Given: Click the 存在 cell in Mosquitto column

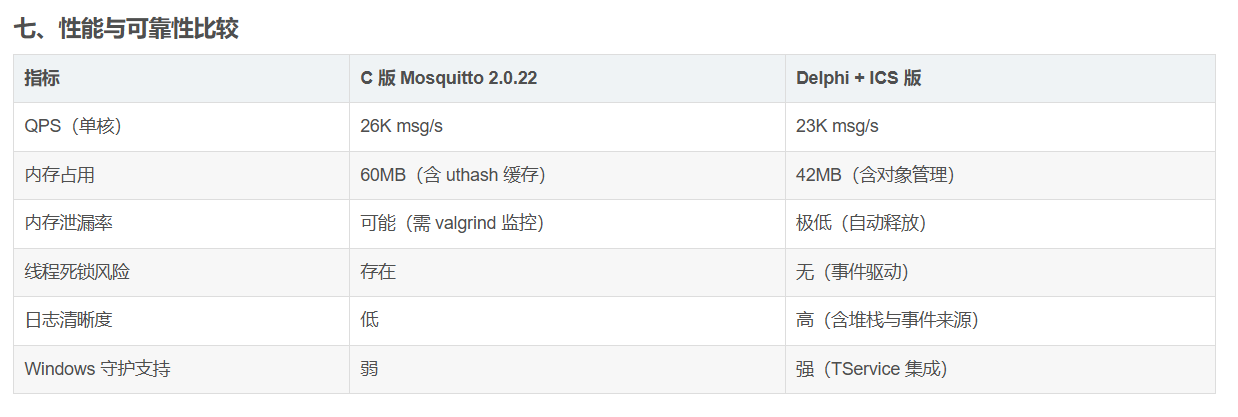Looking at the screenshot, I should pyautogui.click(x=378, y=272).
